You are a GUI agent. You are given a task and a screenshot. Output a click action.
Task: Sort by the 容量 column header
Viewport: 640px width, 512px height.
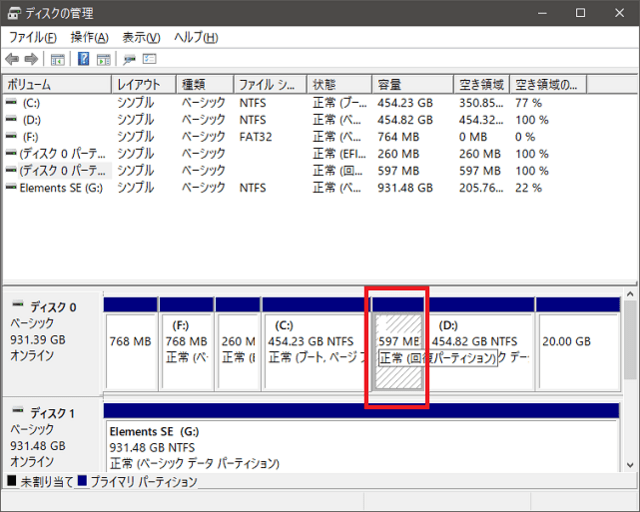click(x=411, y=84)
